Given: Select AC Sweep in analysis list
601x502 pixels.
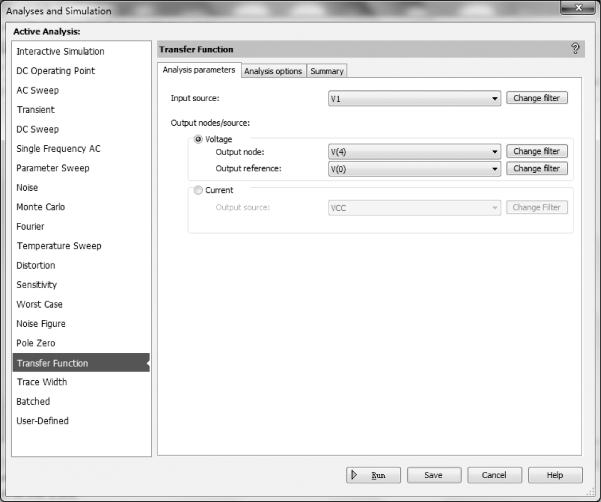Looking at the screenshot, I should pos(81,90).
